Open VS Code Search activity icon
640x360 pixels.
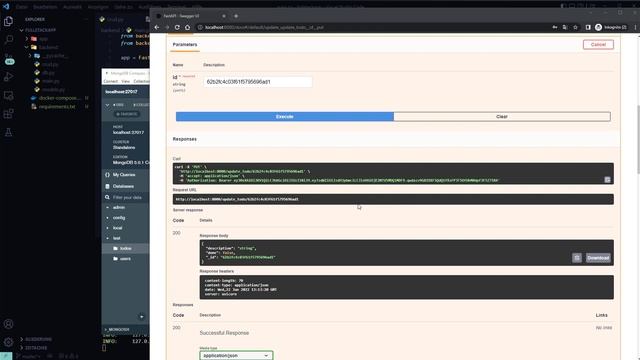(8, 40)
